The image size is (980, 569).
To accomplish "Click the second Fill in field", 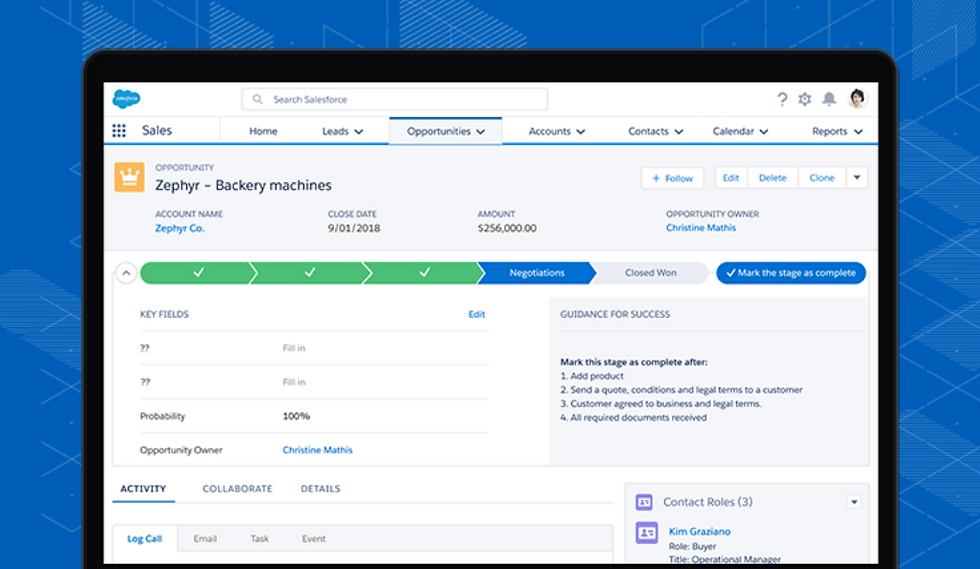I will pos(294,382).
